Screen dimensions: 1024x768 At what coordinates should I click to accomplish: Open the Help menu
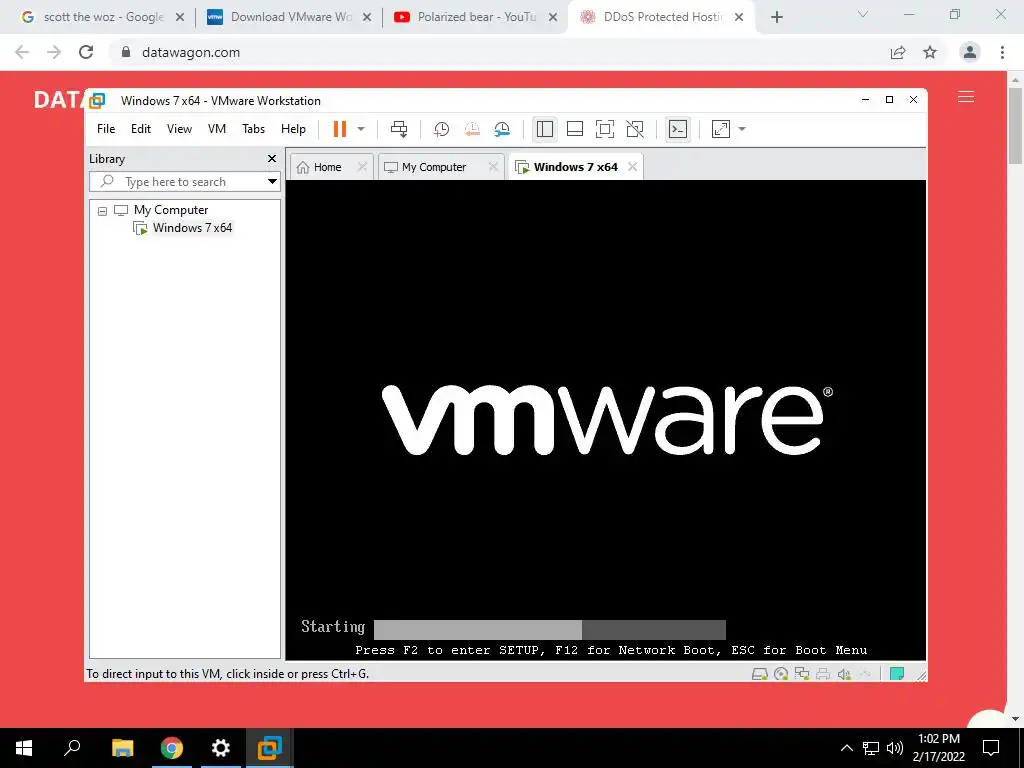(x=293, y=129)
